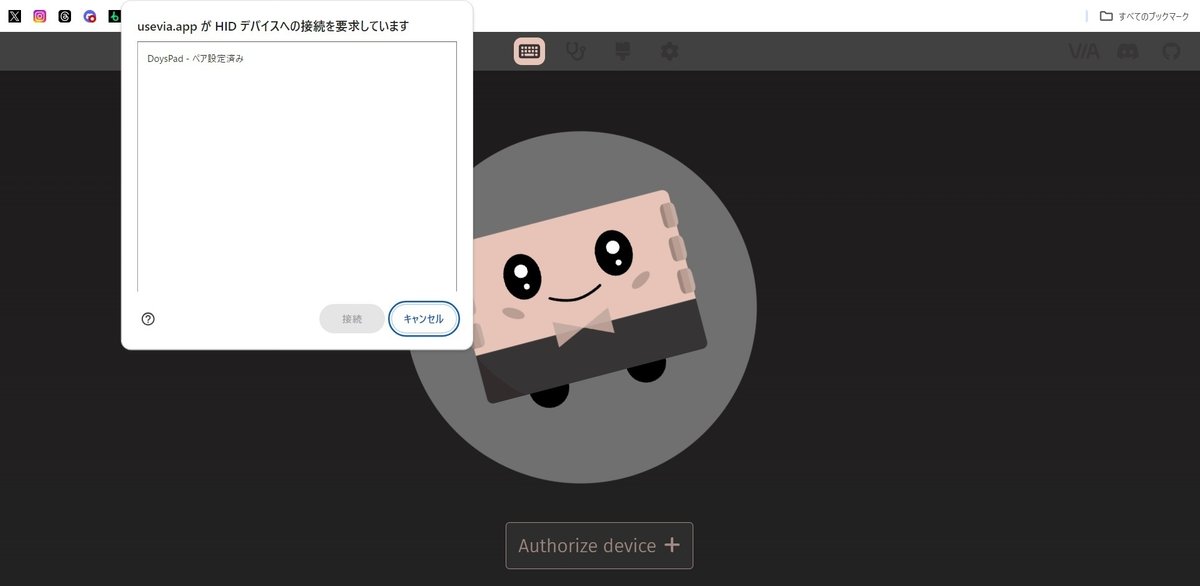Open the Threads bookmark
1200x586 pixels.
(x=65, y=16)
